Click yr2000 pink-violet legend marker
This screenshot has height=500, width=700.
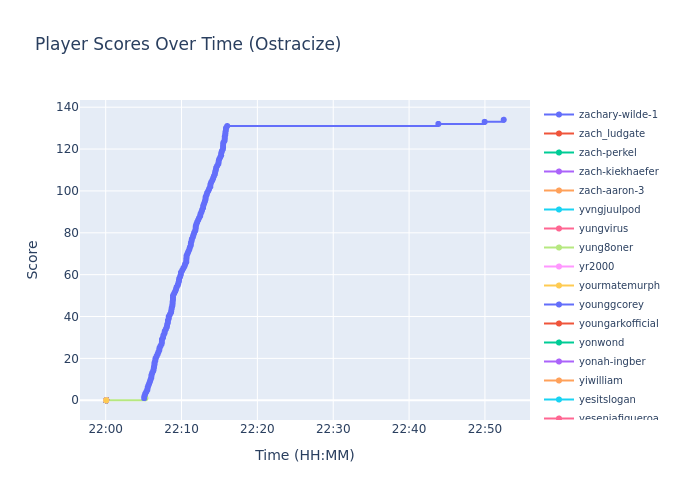click(559, 267)
